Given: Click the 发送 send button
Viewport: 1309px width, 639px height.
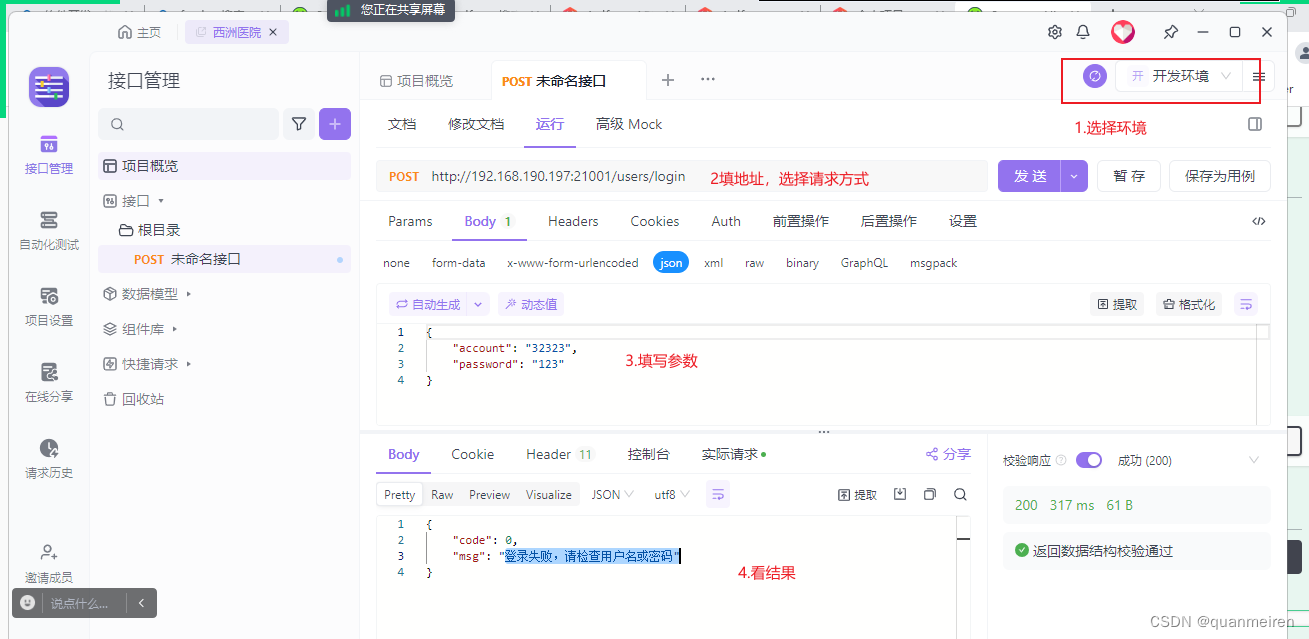Looking at the screenshot, I should (x=1030, y=176).
